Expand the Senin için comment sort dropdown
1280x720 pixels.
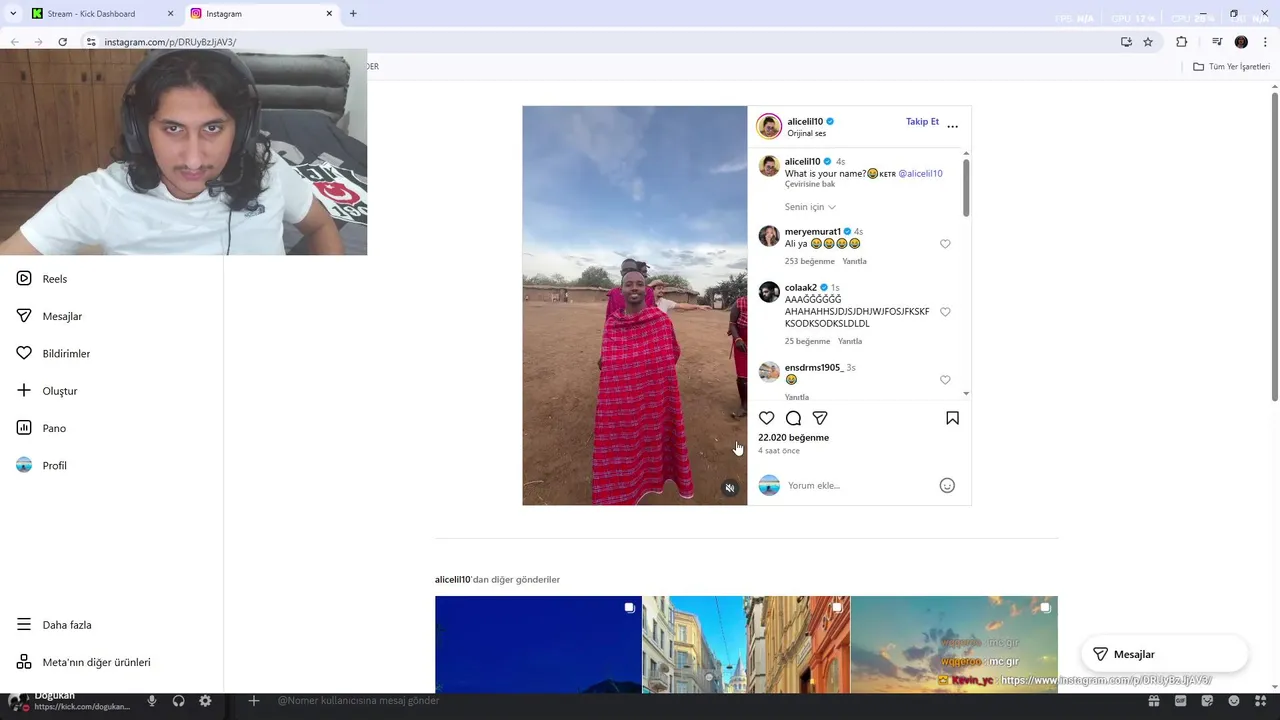tap(810, 207)
